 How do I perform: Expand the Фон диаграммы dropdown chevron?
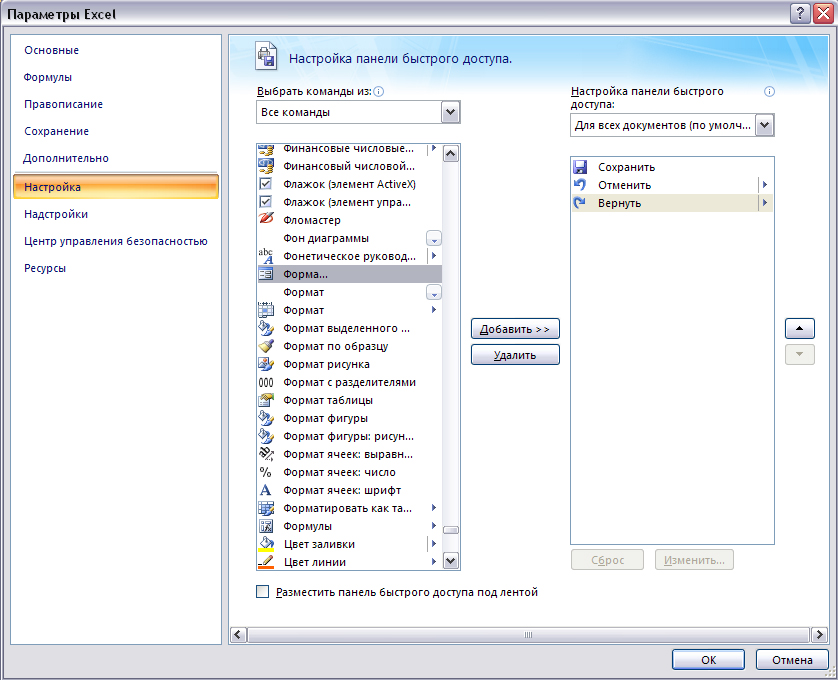[x=433, y=238]
